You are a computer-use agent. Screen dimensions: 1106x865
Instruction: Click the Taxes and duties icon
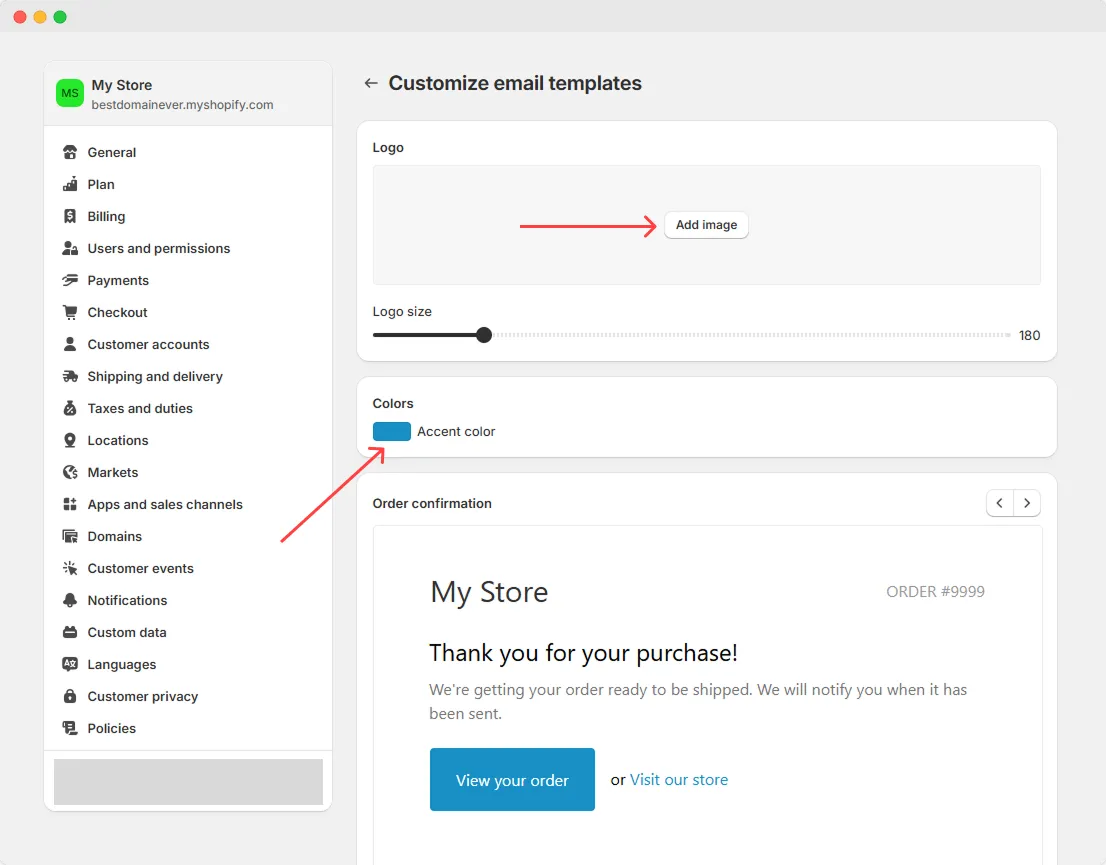[x=70, y=408]
